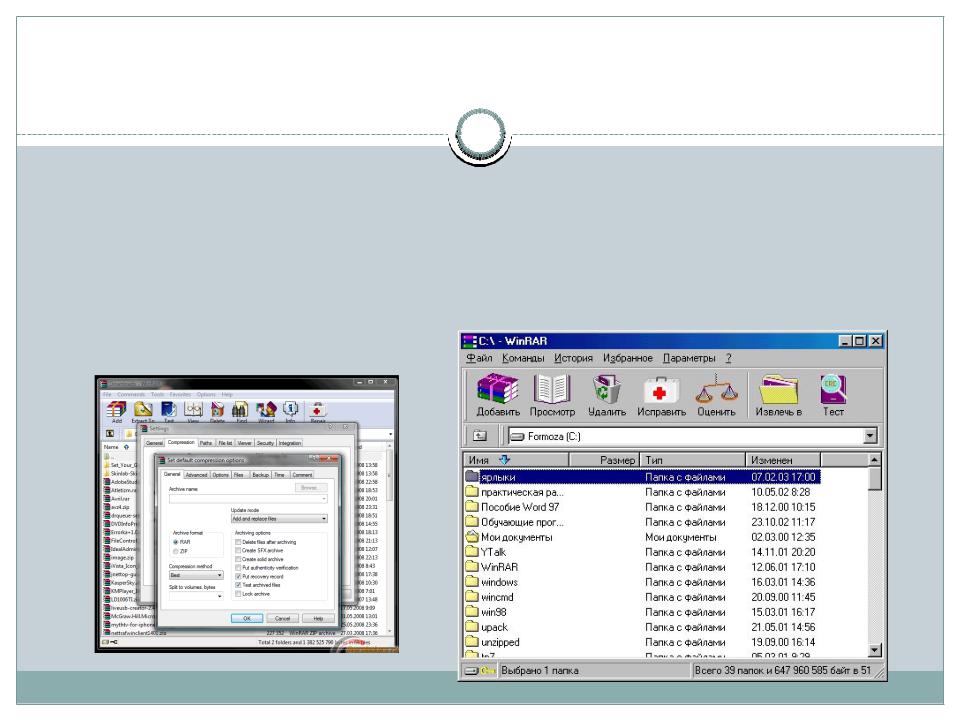960x720 pixels.
Task: Click the Тест (Test) CRC icon
Action: click(x=833, y=389)
